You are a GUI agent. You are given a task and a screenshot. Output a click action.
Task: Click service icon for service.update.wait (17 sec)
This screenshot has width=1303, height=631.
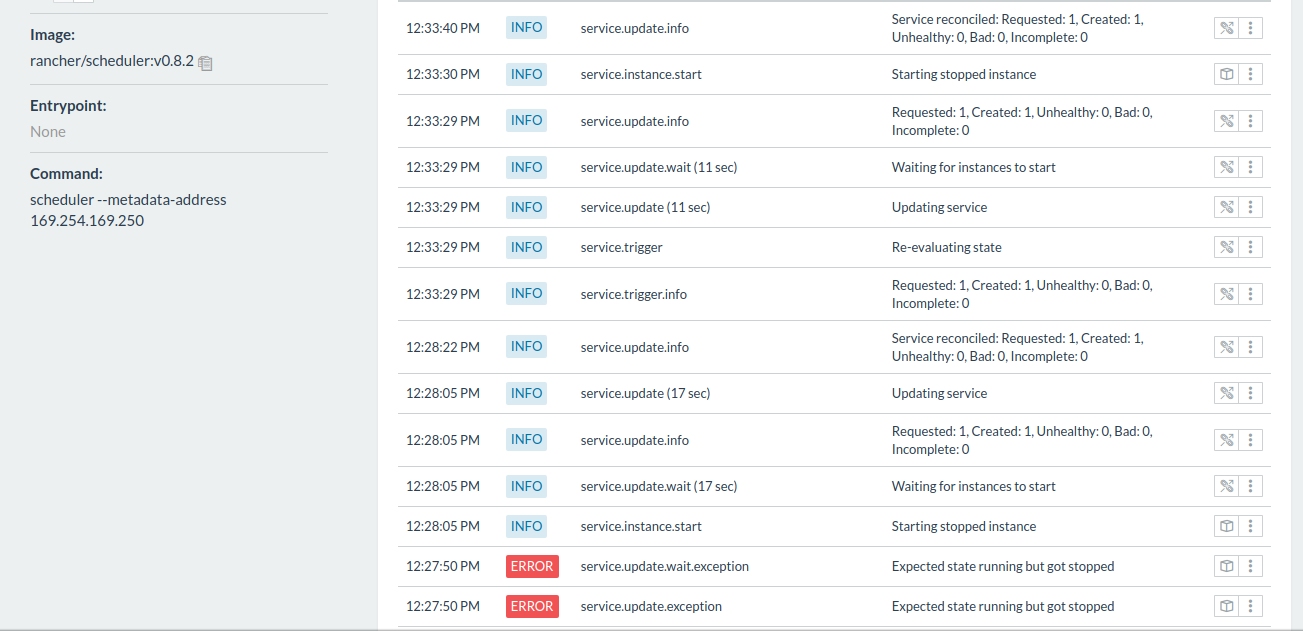click(x=1226, y=486)
